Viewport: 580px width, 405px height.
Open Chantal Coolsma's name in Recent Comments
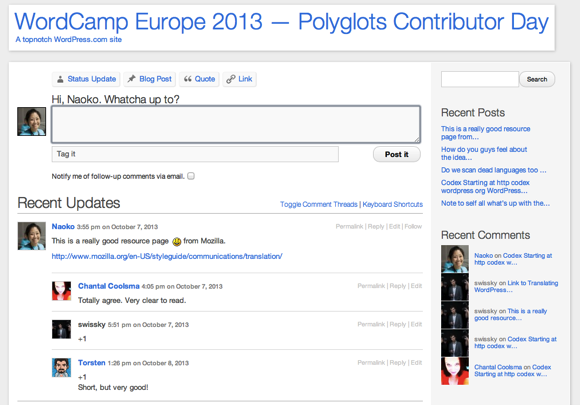point(498,367)
